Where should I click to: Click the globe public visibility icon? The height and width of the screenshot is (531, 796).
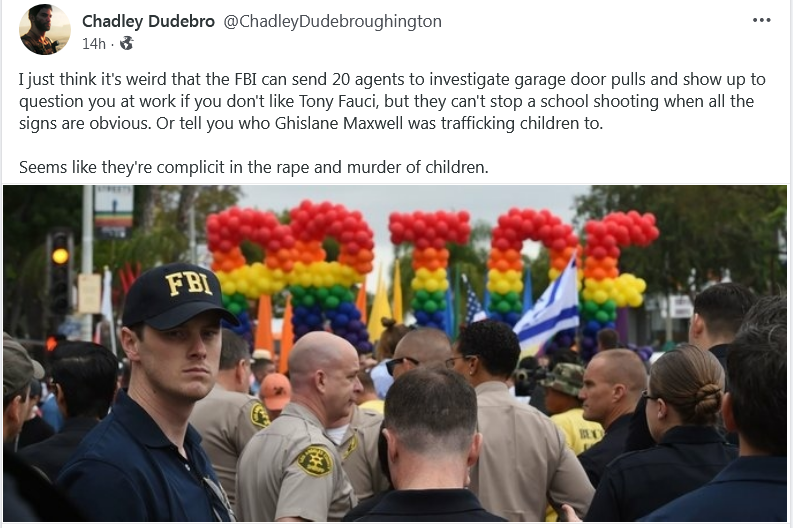pos(126,44)
